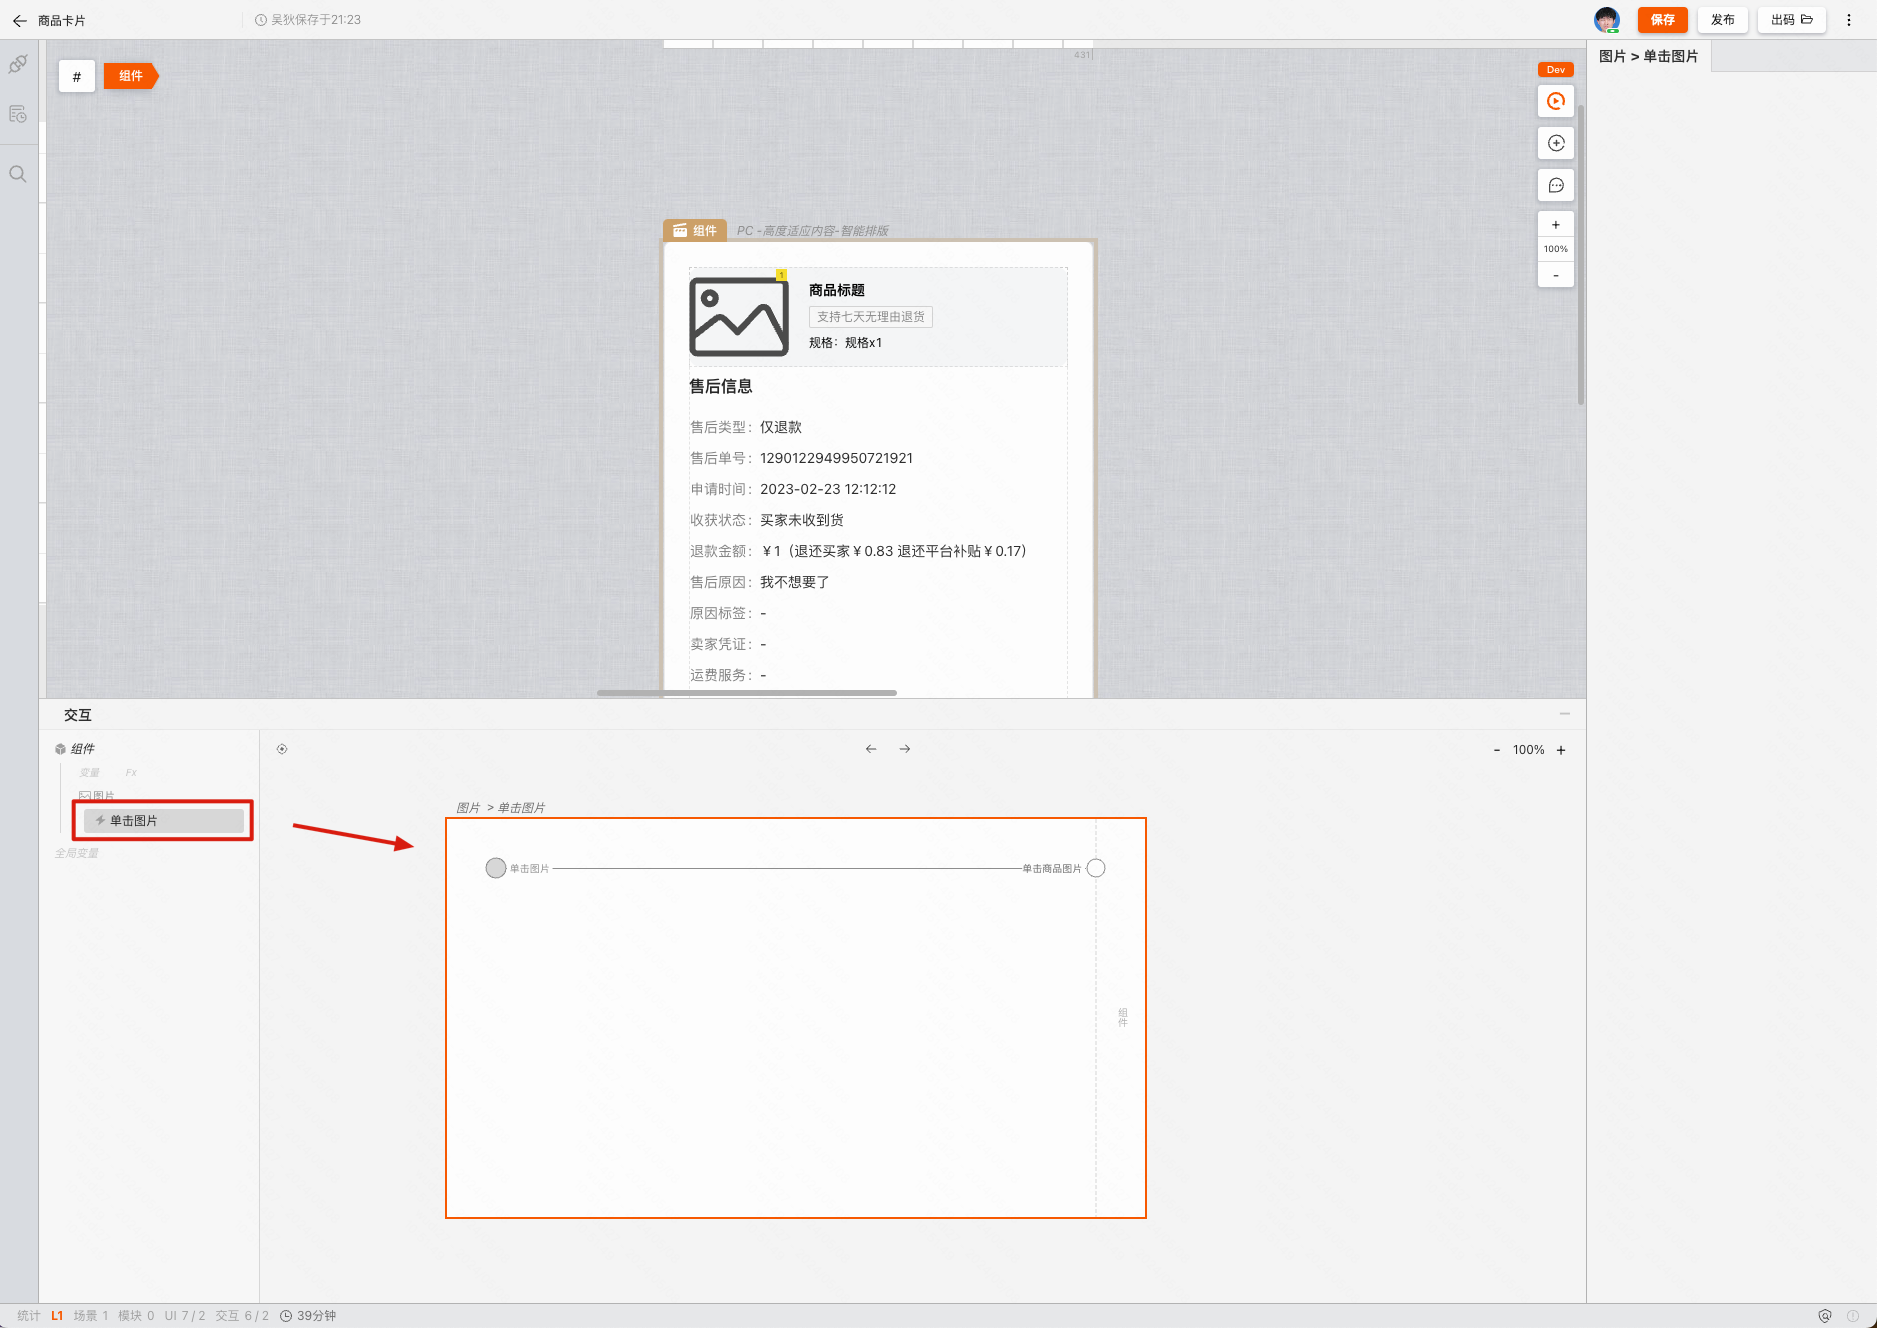This screenshot has height=1328, width=1877.
Task: Open the plugin connector icon in left sidebar
Action: 18,65
